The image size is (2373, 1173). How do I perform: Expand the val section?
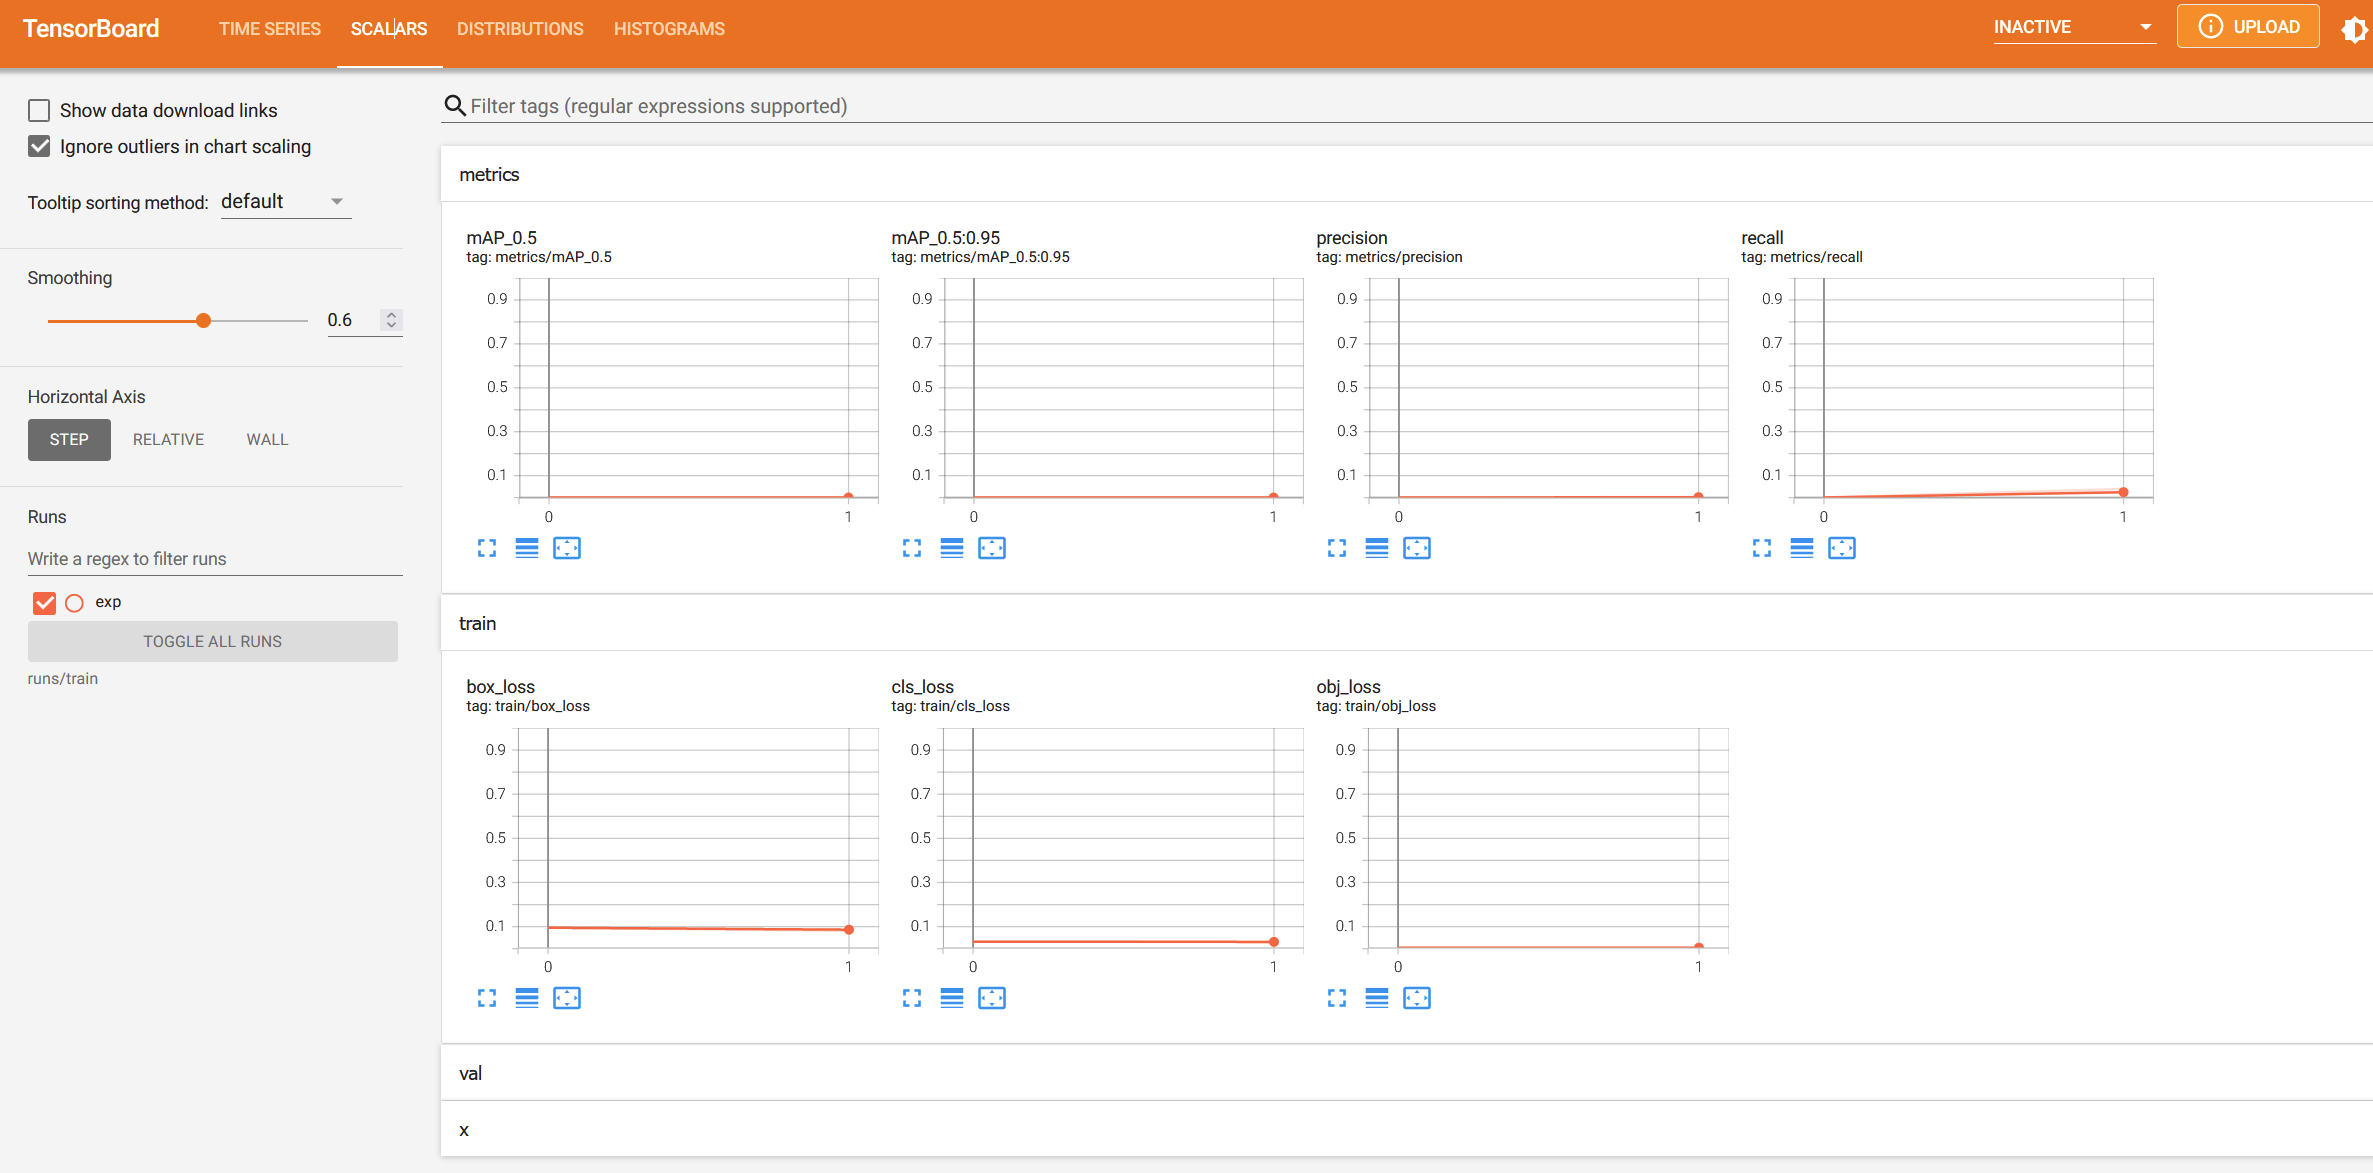(1406, 1073)
